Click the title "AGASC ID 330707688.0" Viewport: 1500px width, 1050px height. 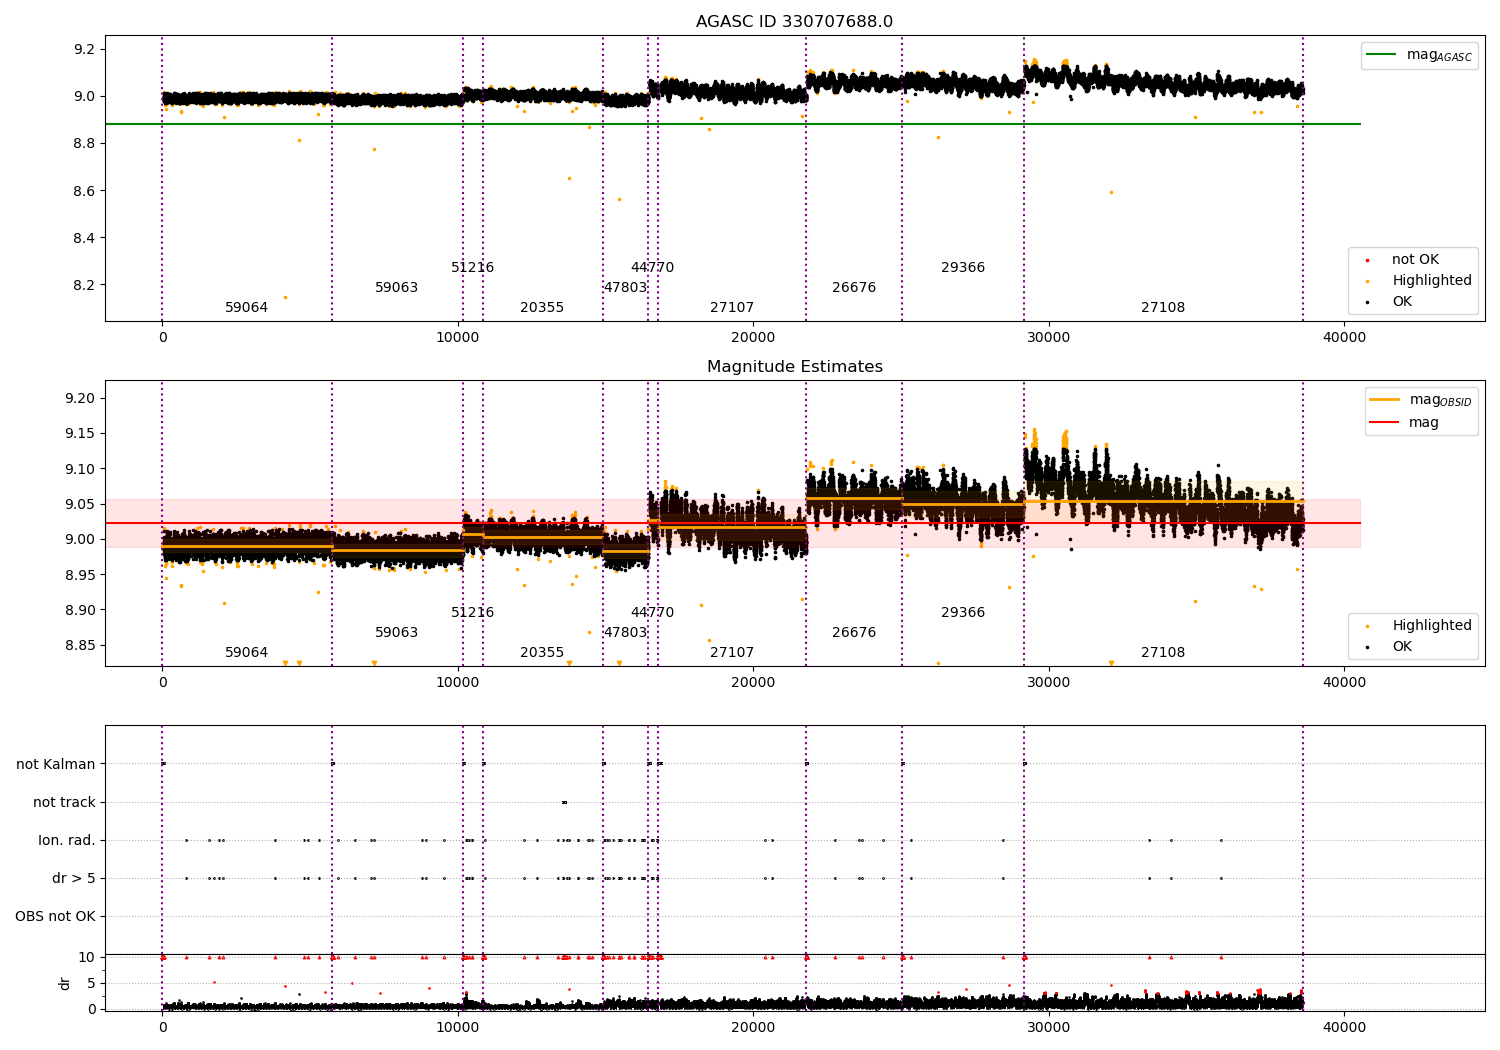(x=794, y=22)
